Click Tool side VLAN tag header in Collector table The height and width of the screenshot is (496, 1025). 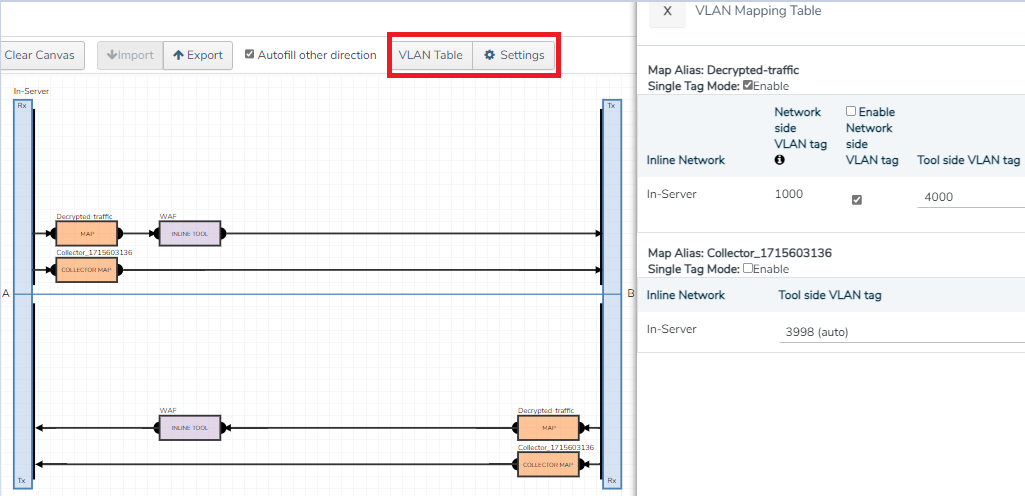[x=830, y=295]
